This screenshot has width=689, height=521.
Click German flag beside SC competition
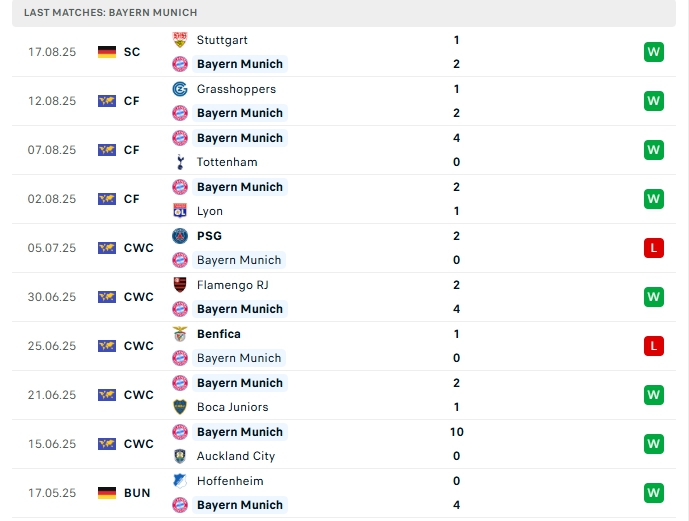(107, 52)
